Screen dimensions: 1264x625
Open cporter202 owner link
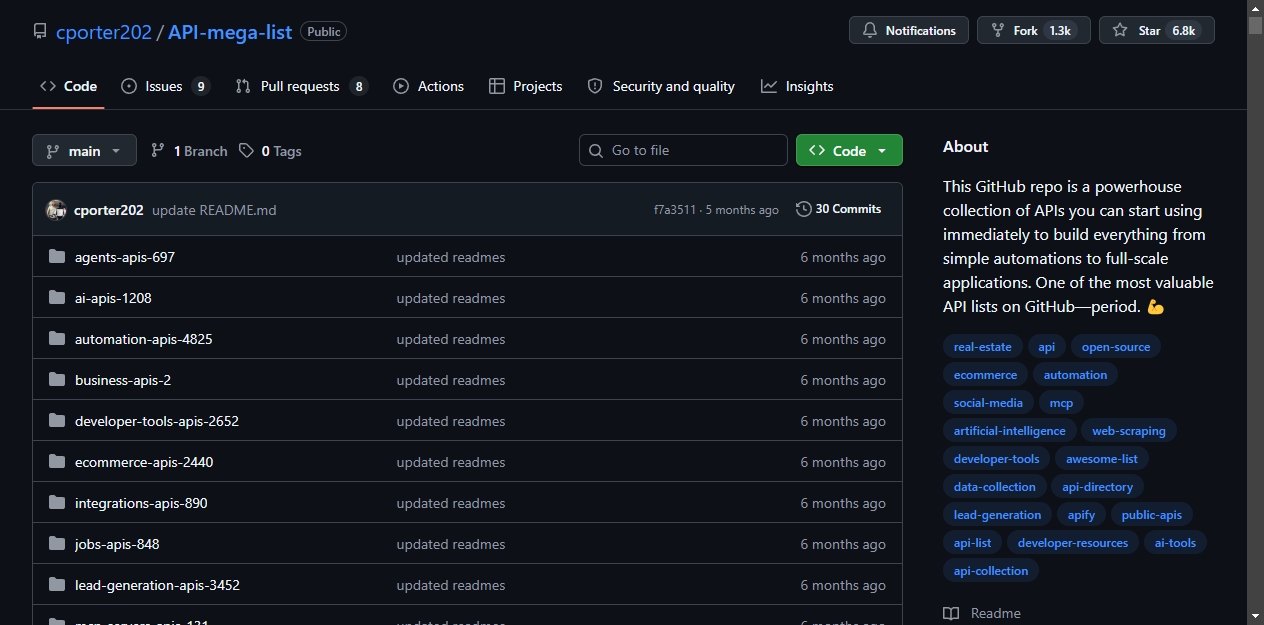(x=104, y=32)
